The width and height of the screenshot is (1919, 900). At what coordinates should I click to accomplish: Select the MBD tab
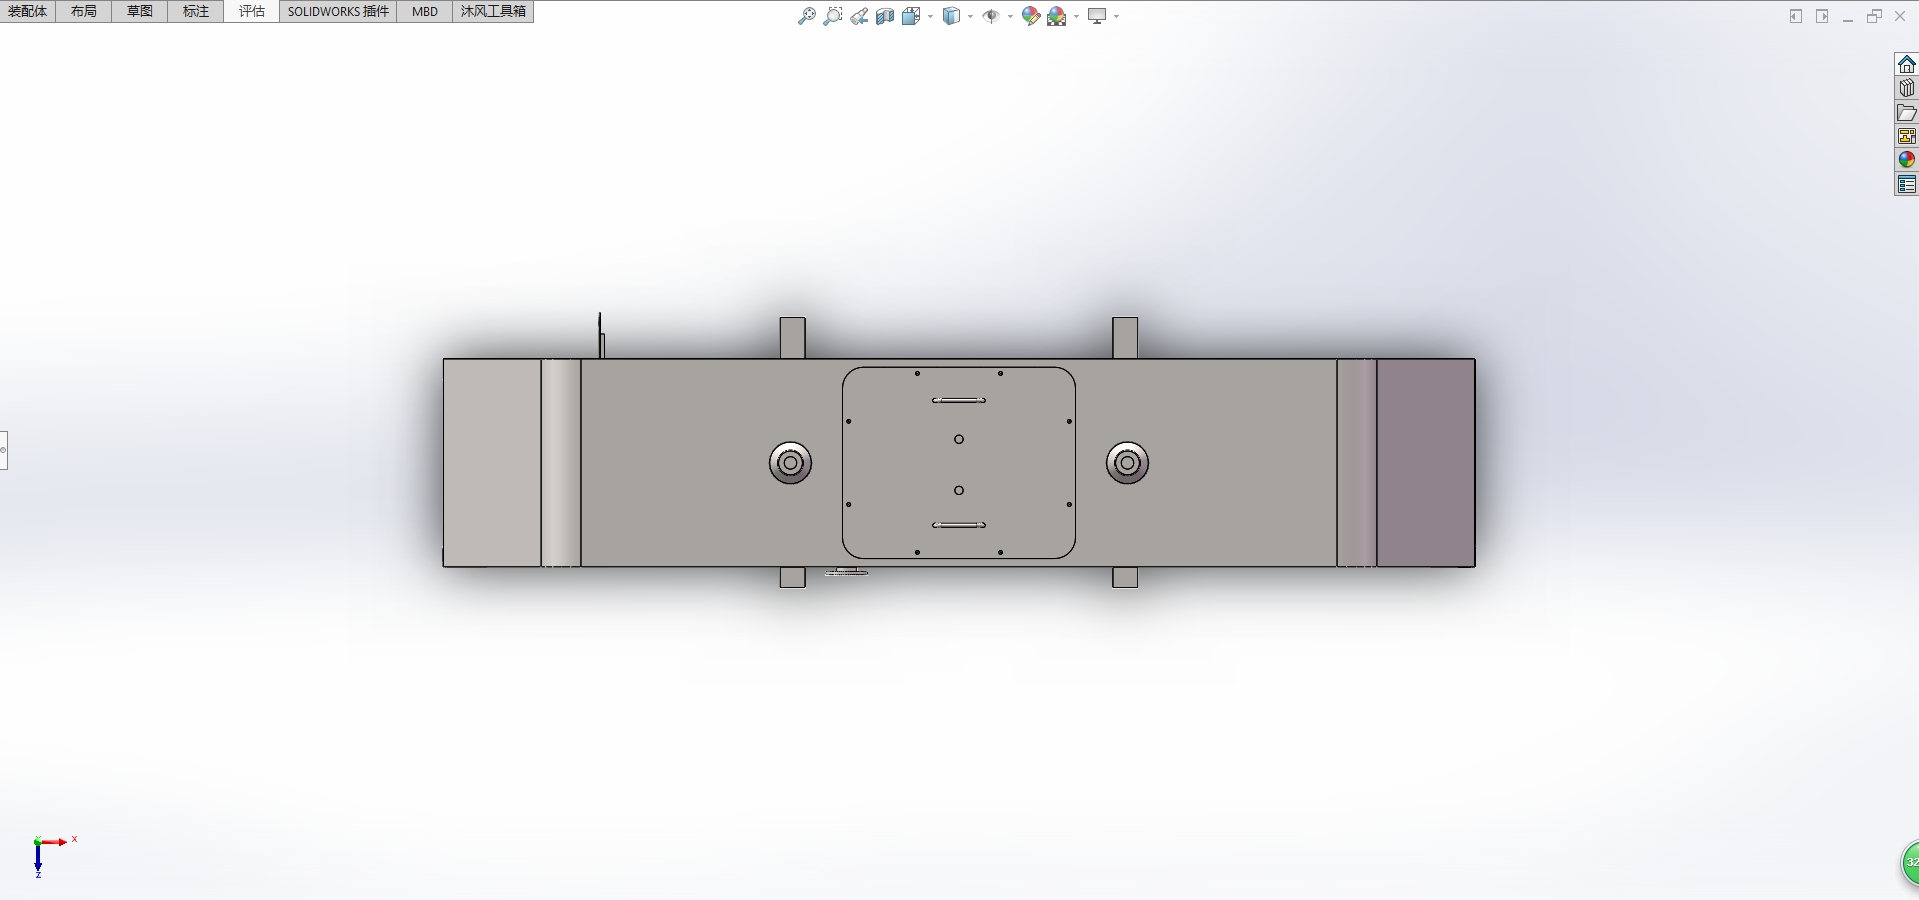click(425, 11)
